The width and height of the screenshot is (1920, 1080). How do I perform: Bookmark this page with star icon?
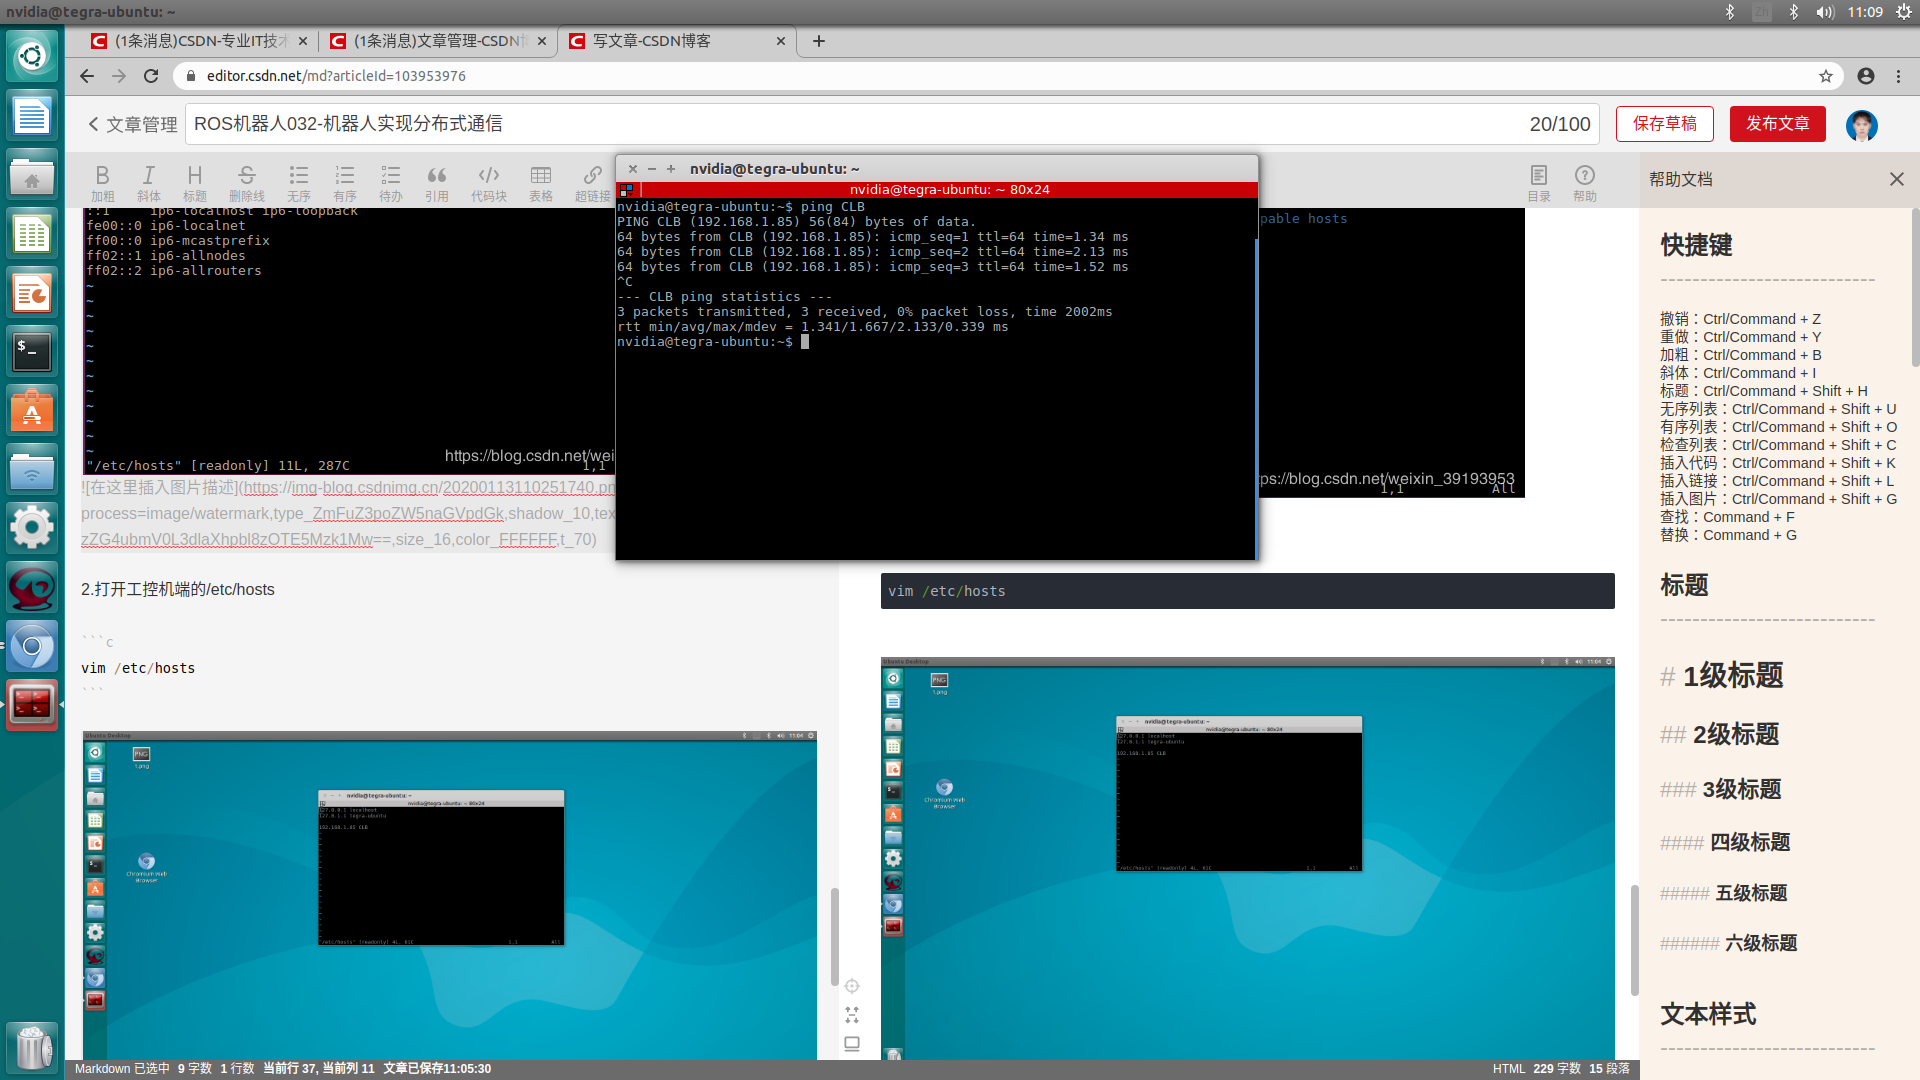click(x=1825, y=76)
